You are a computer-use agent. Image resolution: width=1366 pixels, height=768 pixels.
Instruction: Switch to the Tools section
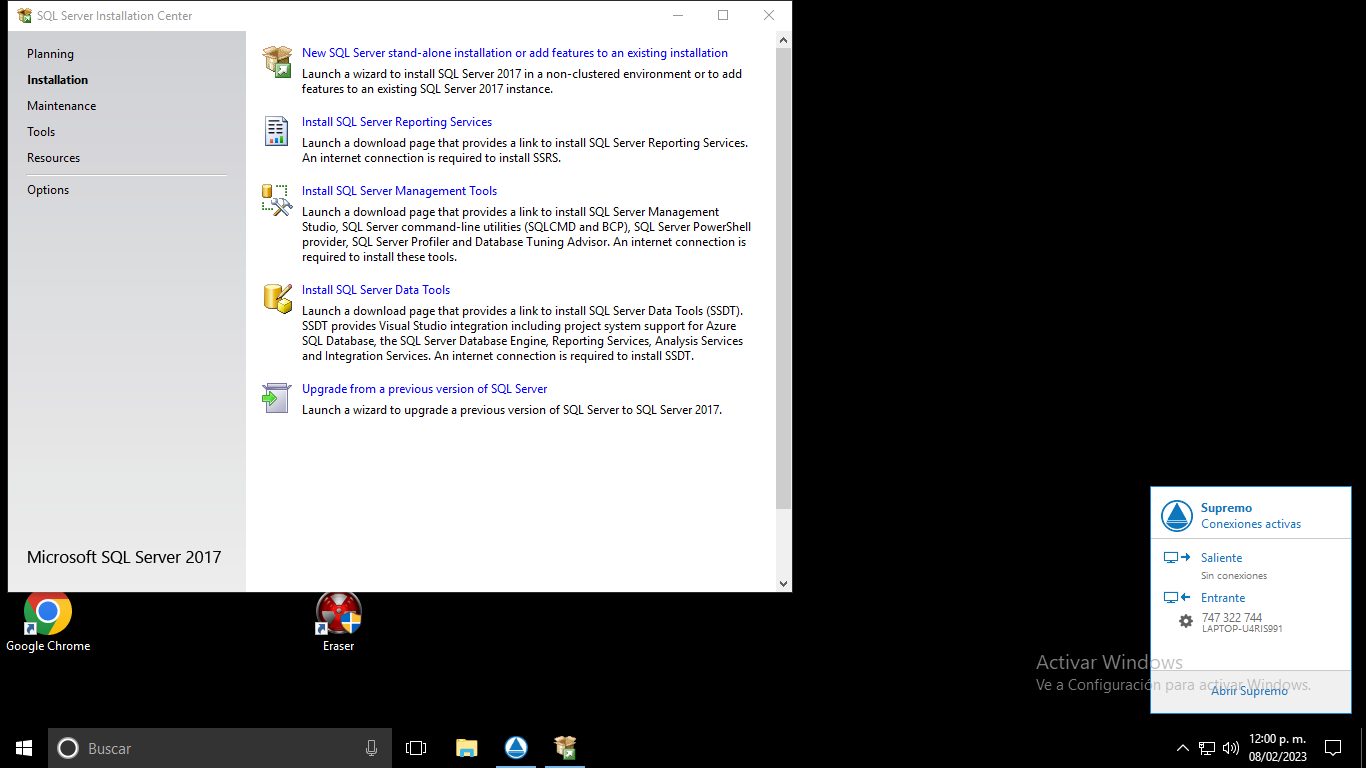41,132
